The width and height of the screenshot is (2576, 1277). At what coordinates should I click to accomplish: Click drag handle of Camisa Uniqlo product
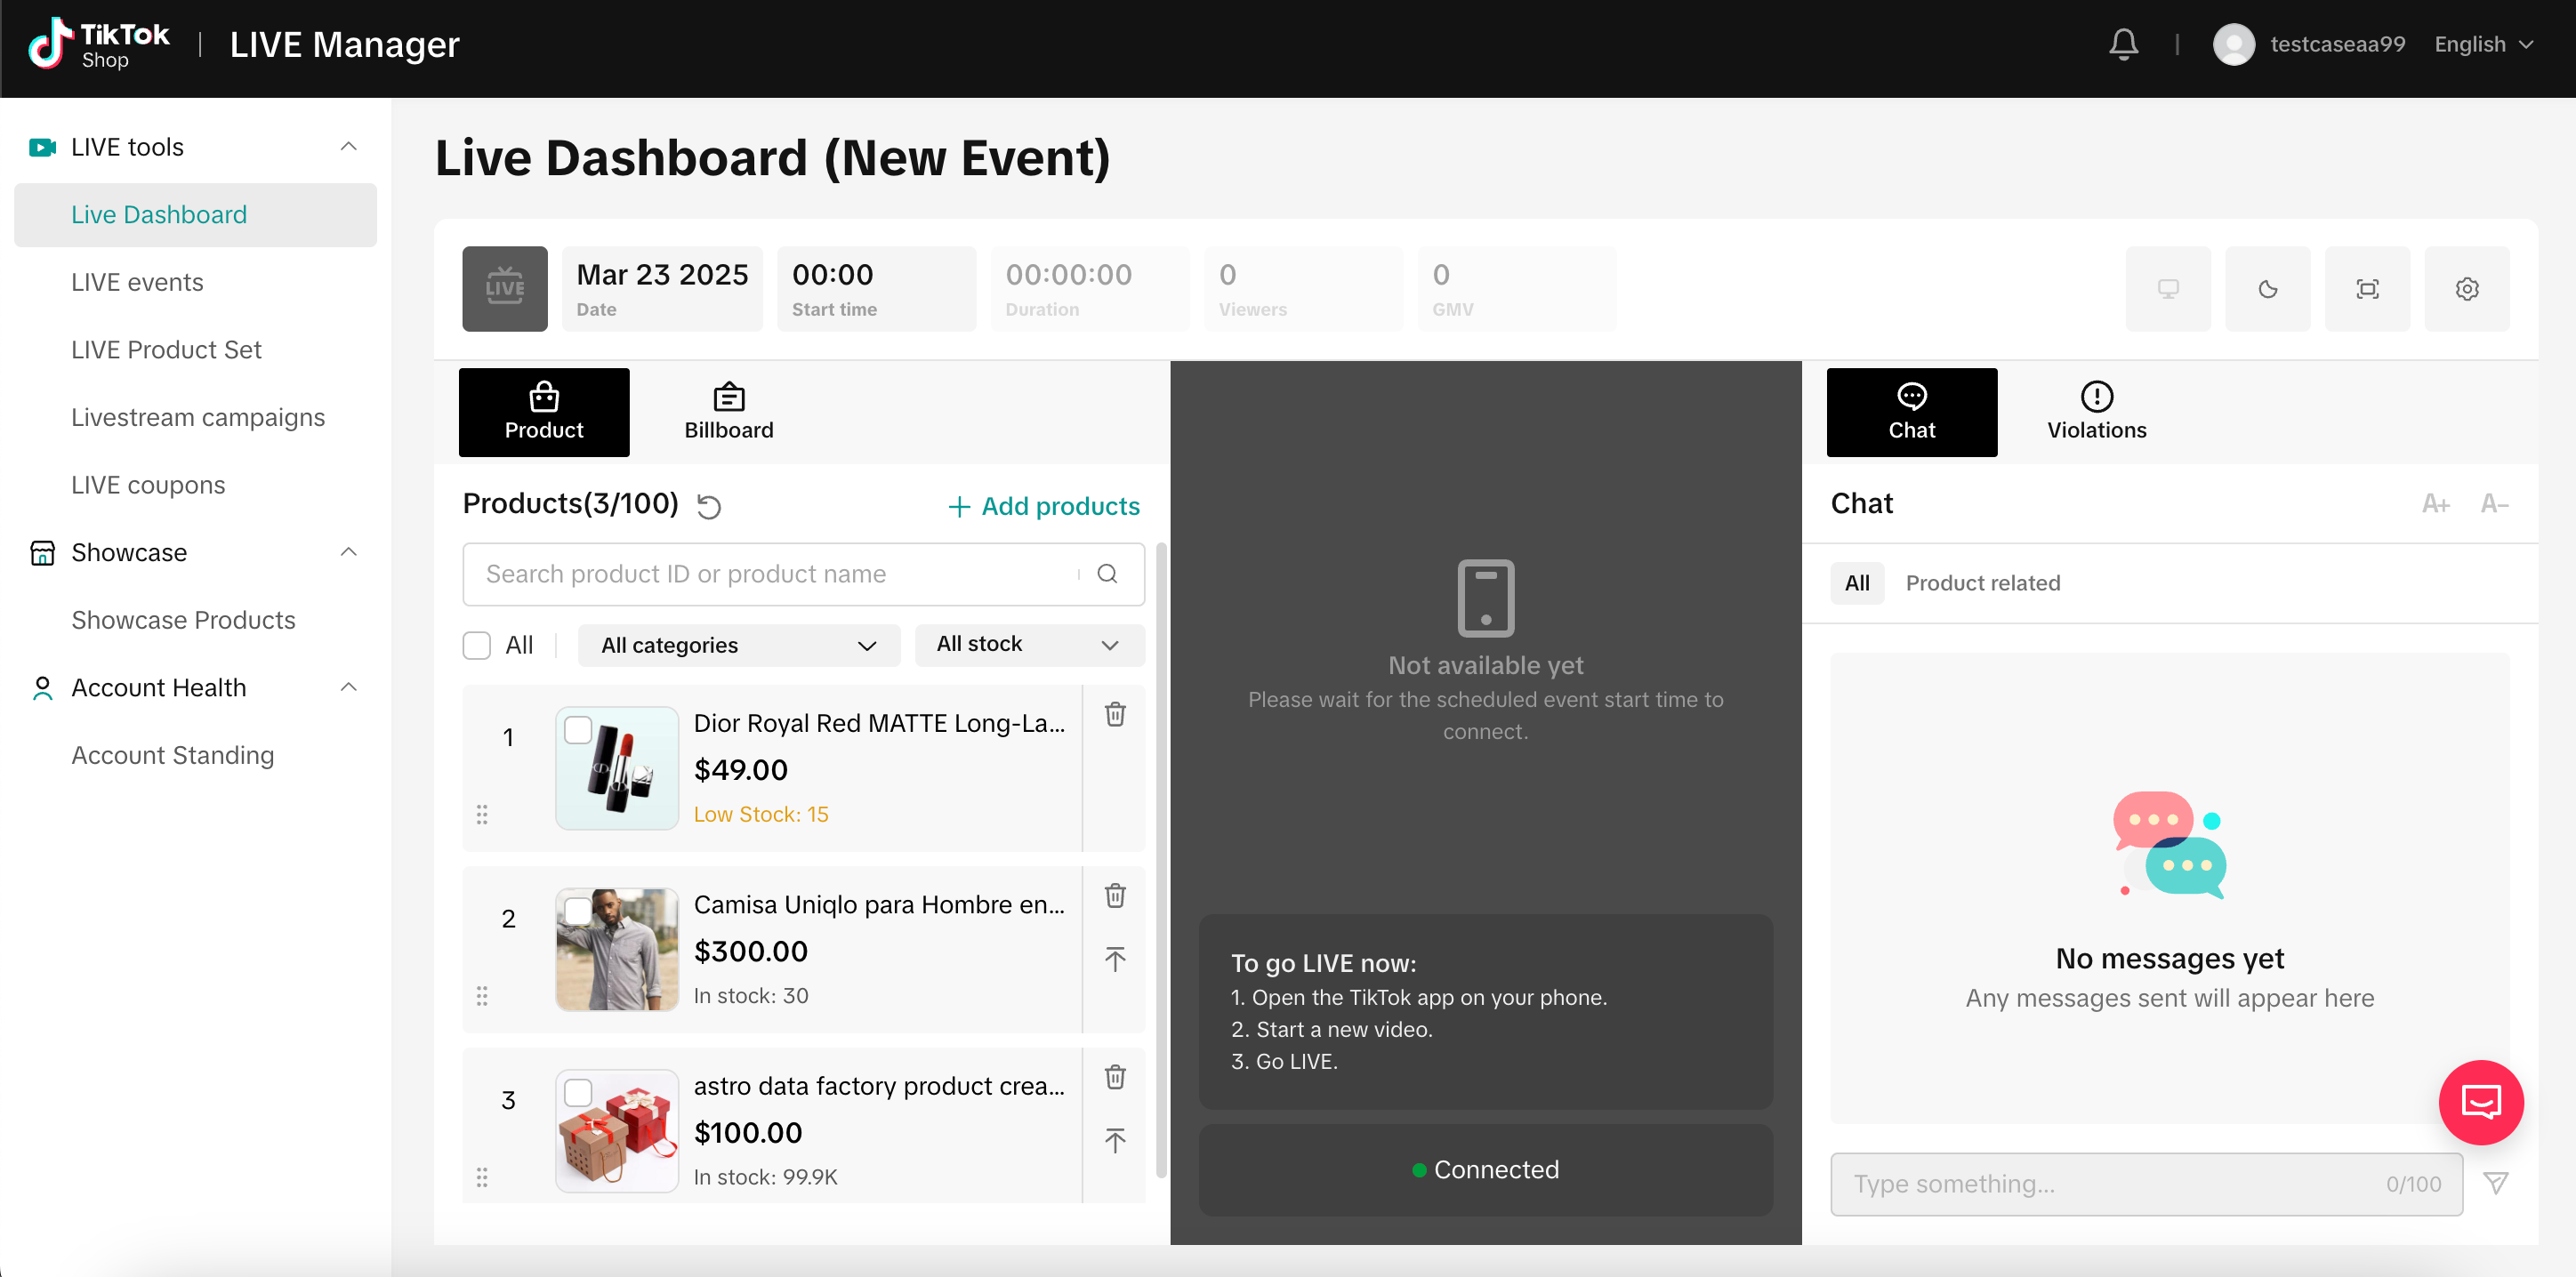(482, 995)
